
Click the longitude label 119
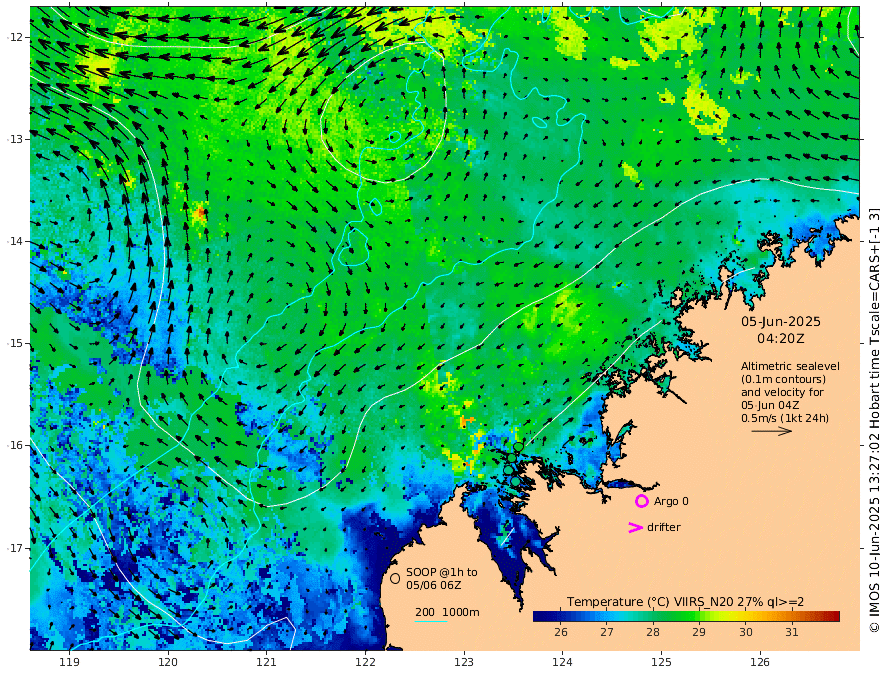click(70, 663)
